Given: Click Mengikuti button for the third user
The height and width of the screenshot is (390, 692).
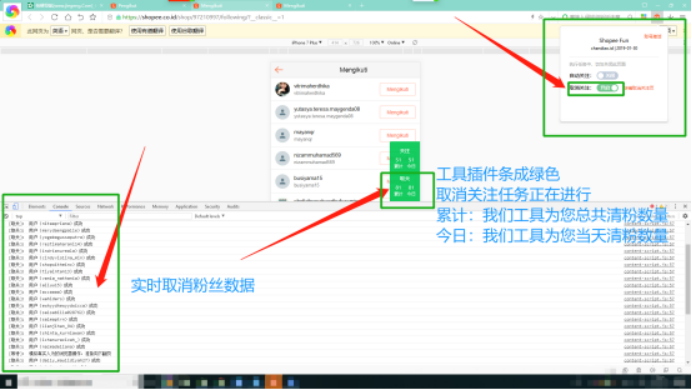Looking at the screenshot, I should tap(397, 135).
